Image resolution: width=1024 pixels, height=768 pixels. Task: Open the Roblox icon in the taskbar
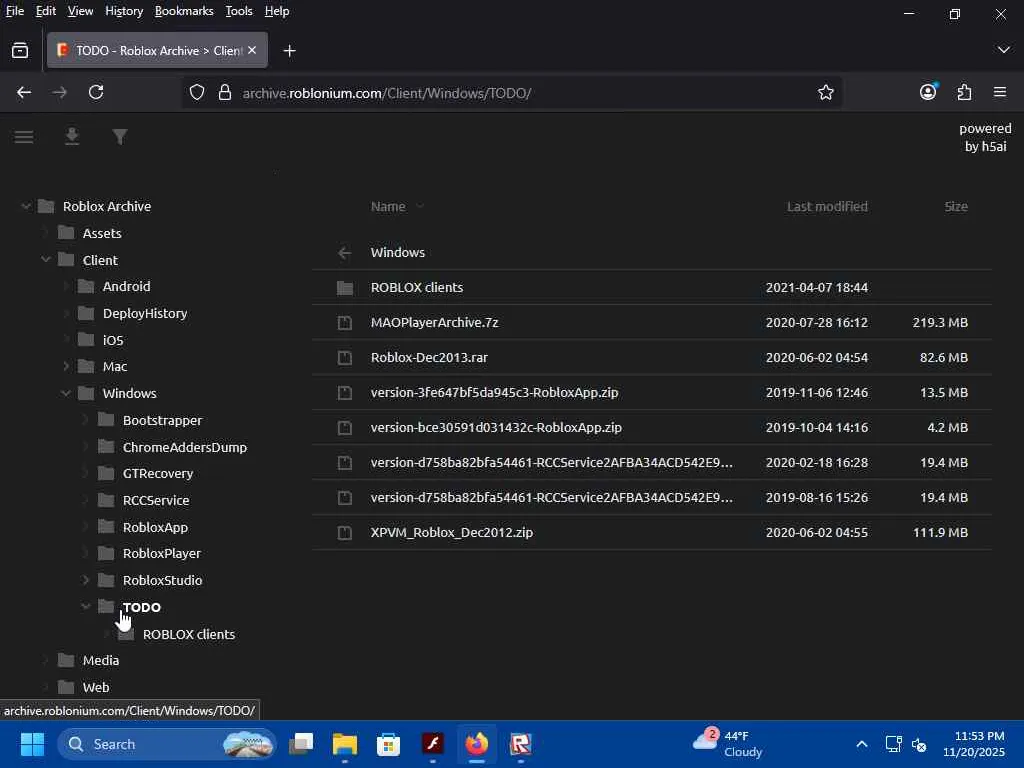[520, 744]
